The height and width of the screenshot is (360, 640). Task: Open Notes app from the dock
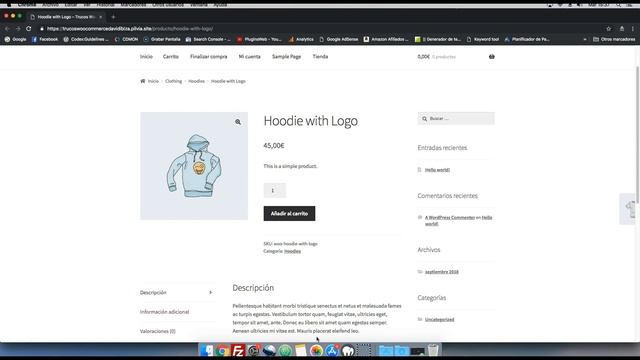[301, 351]
